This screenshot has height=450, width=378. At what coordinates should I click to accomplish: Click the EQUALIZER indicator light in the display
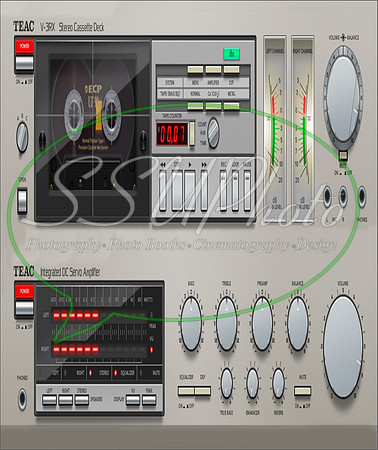(x=116, y=373)
